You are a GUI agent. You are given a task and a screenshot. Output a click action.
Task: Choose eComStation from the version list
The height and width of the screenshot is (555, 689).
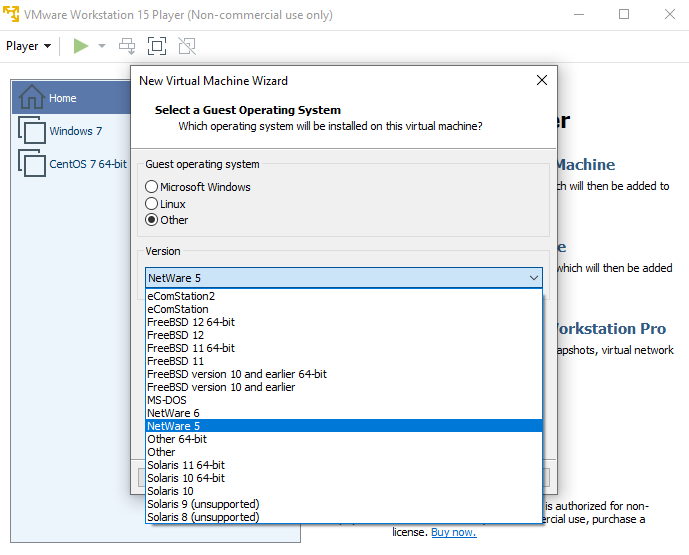tap(344, 309)
